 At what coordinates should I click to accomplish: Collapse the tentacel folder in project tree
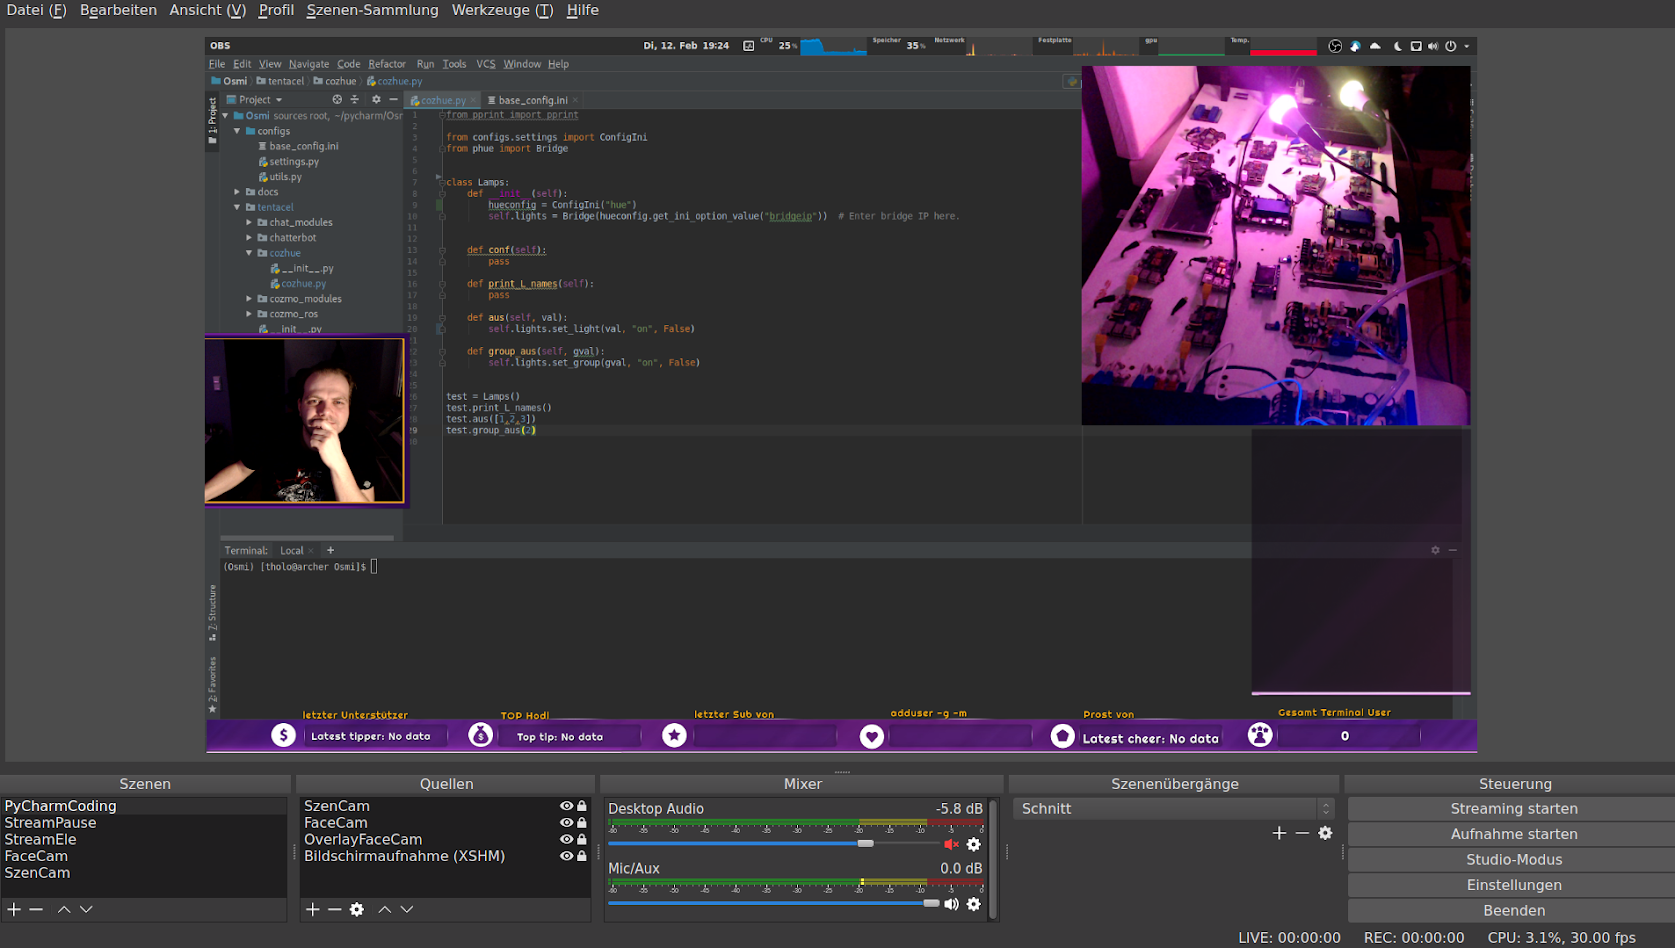[237, 207]
